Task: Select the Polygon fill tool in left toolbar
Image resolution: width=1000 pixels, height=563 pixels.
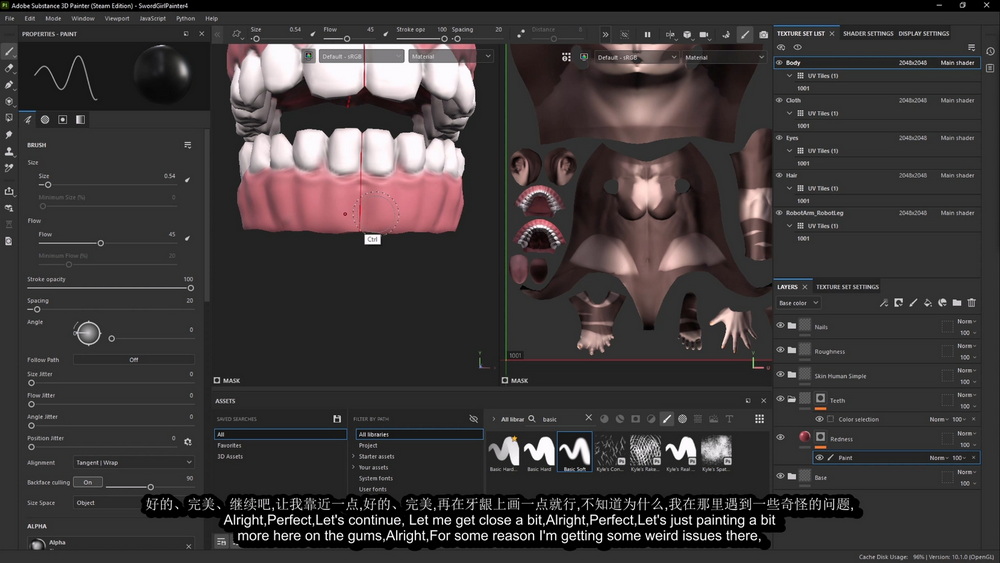Action: click(x=9, y=101)
